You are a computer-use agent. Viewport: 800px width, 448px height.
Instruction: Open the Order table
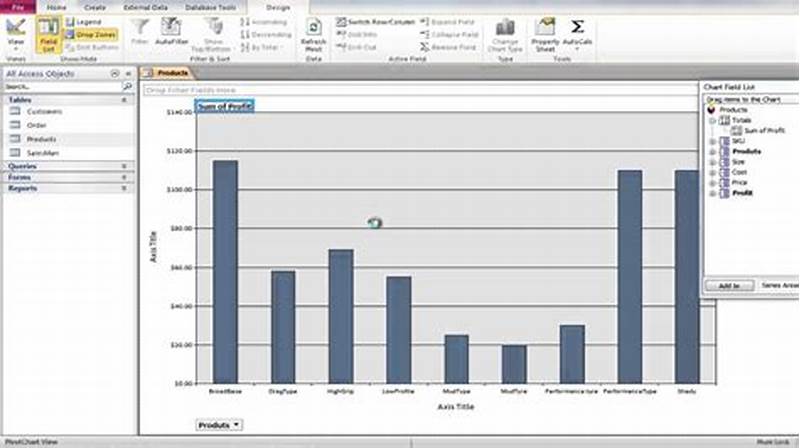37,125
